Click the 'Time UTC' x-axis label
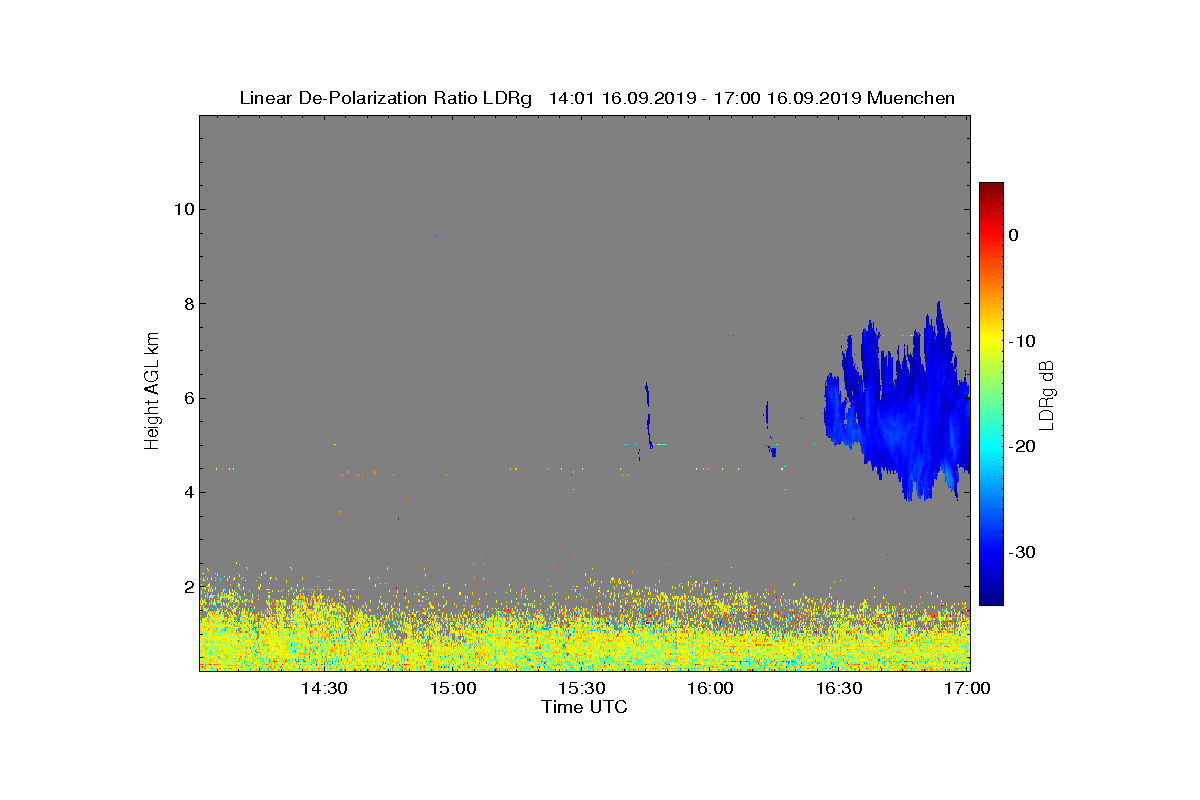Viewport: 1200px width, 800px height. 585,707
